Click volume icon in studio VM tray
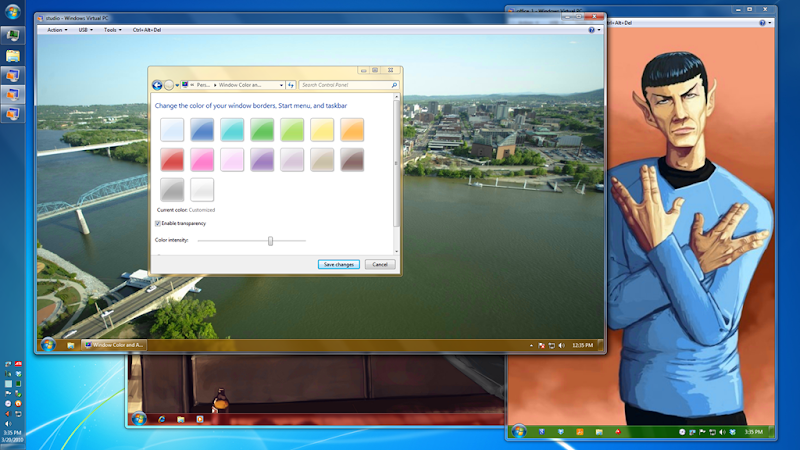 tap(562, 345)
